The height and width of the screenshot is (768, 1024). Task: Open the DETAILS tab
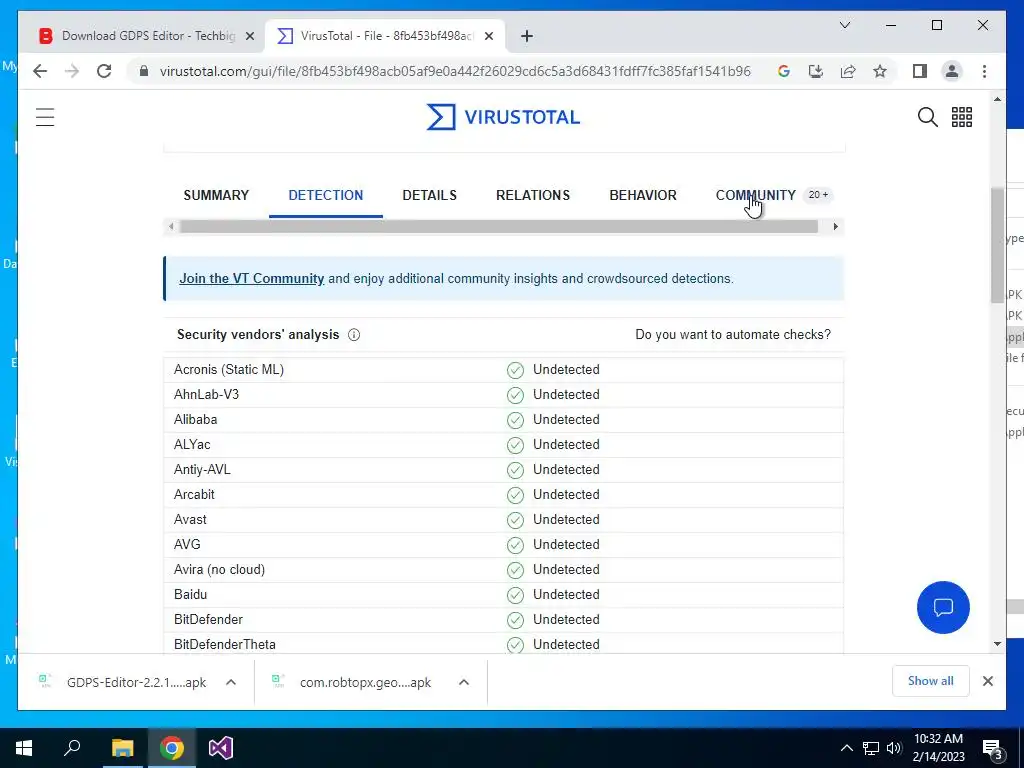[429, 195]
